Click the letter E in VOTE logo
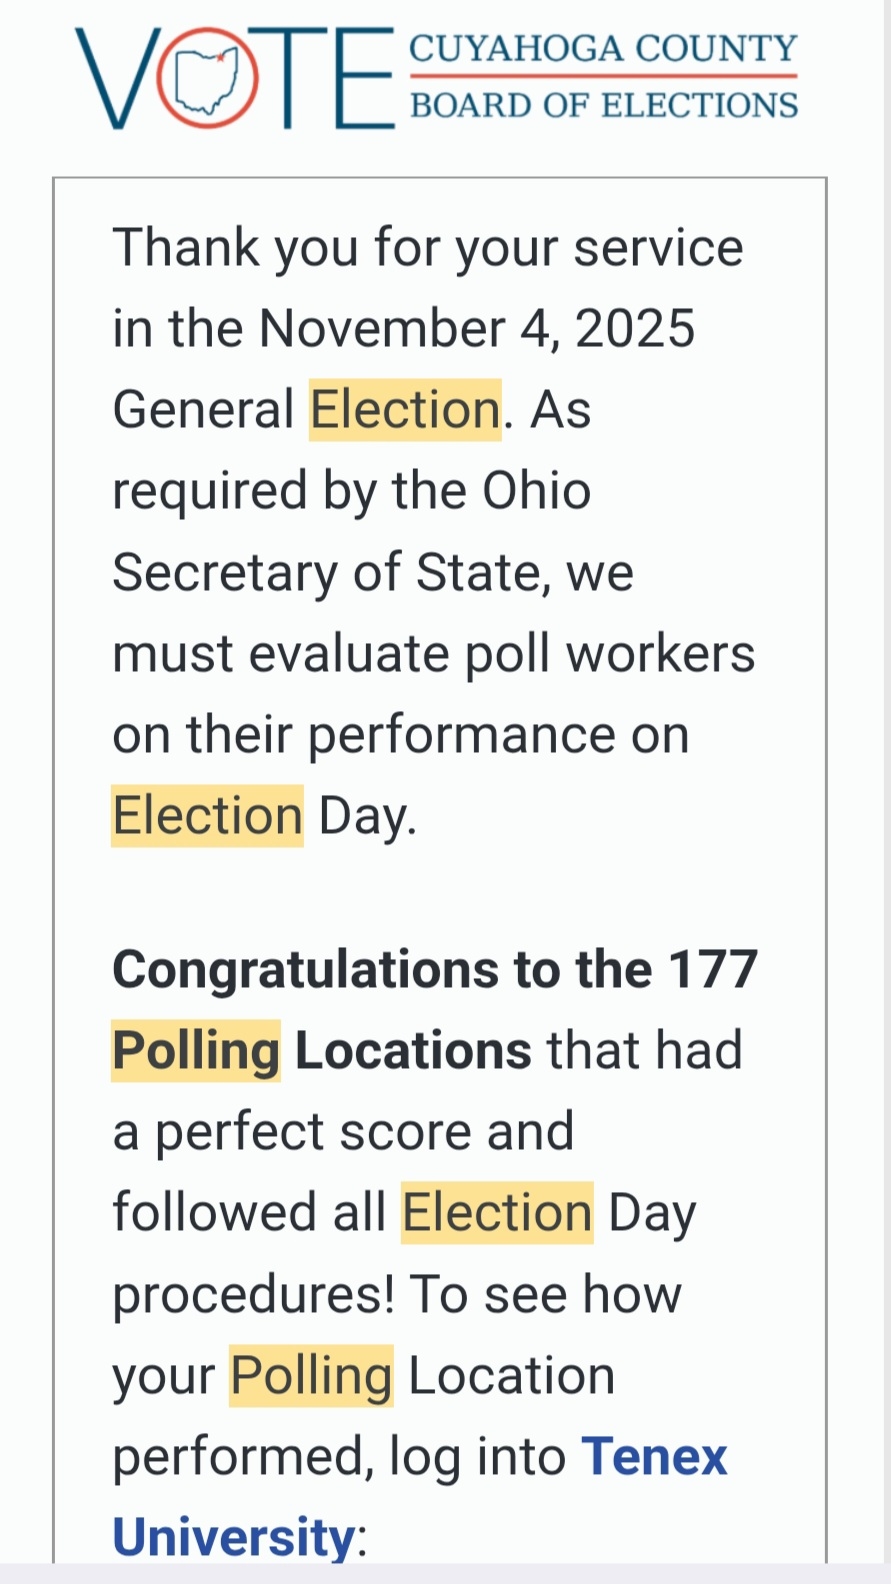Screen dimensions: 891x1584 (364, 79)
